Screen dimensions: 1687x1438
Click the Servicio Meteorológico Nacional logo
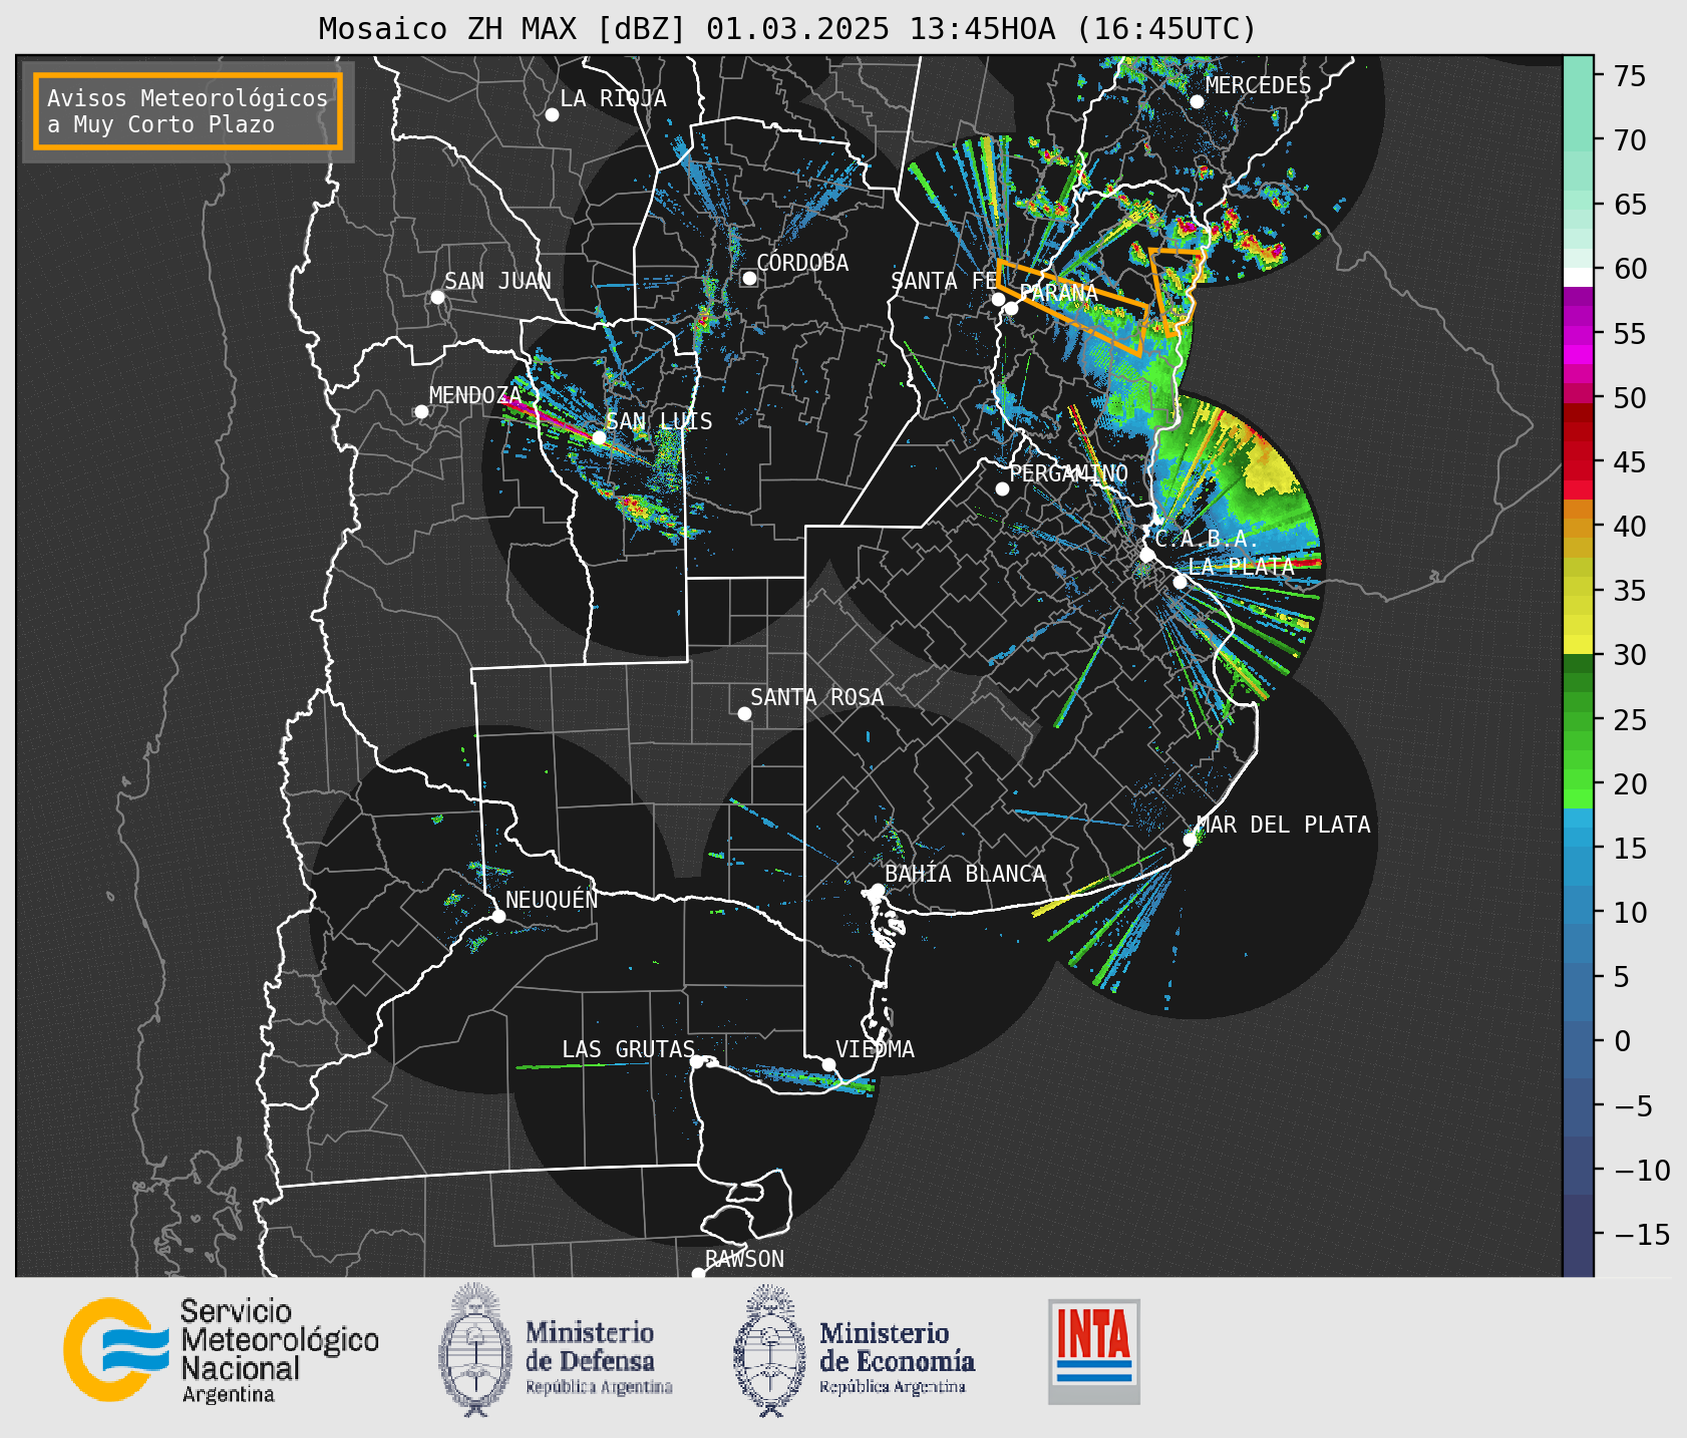point(221,1350)
